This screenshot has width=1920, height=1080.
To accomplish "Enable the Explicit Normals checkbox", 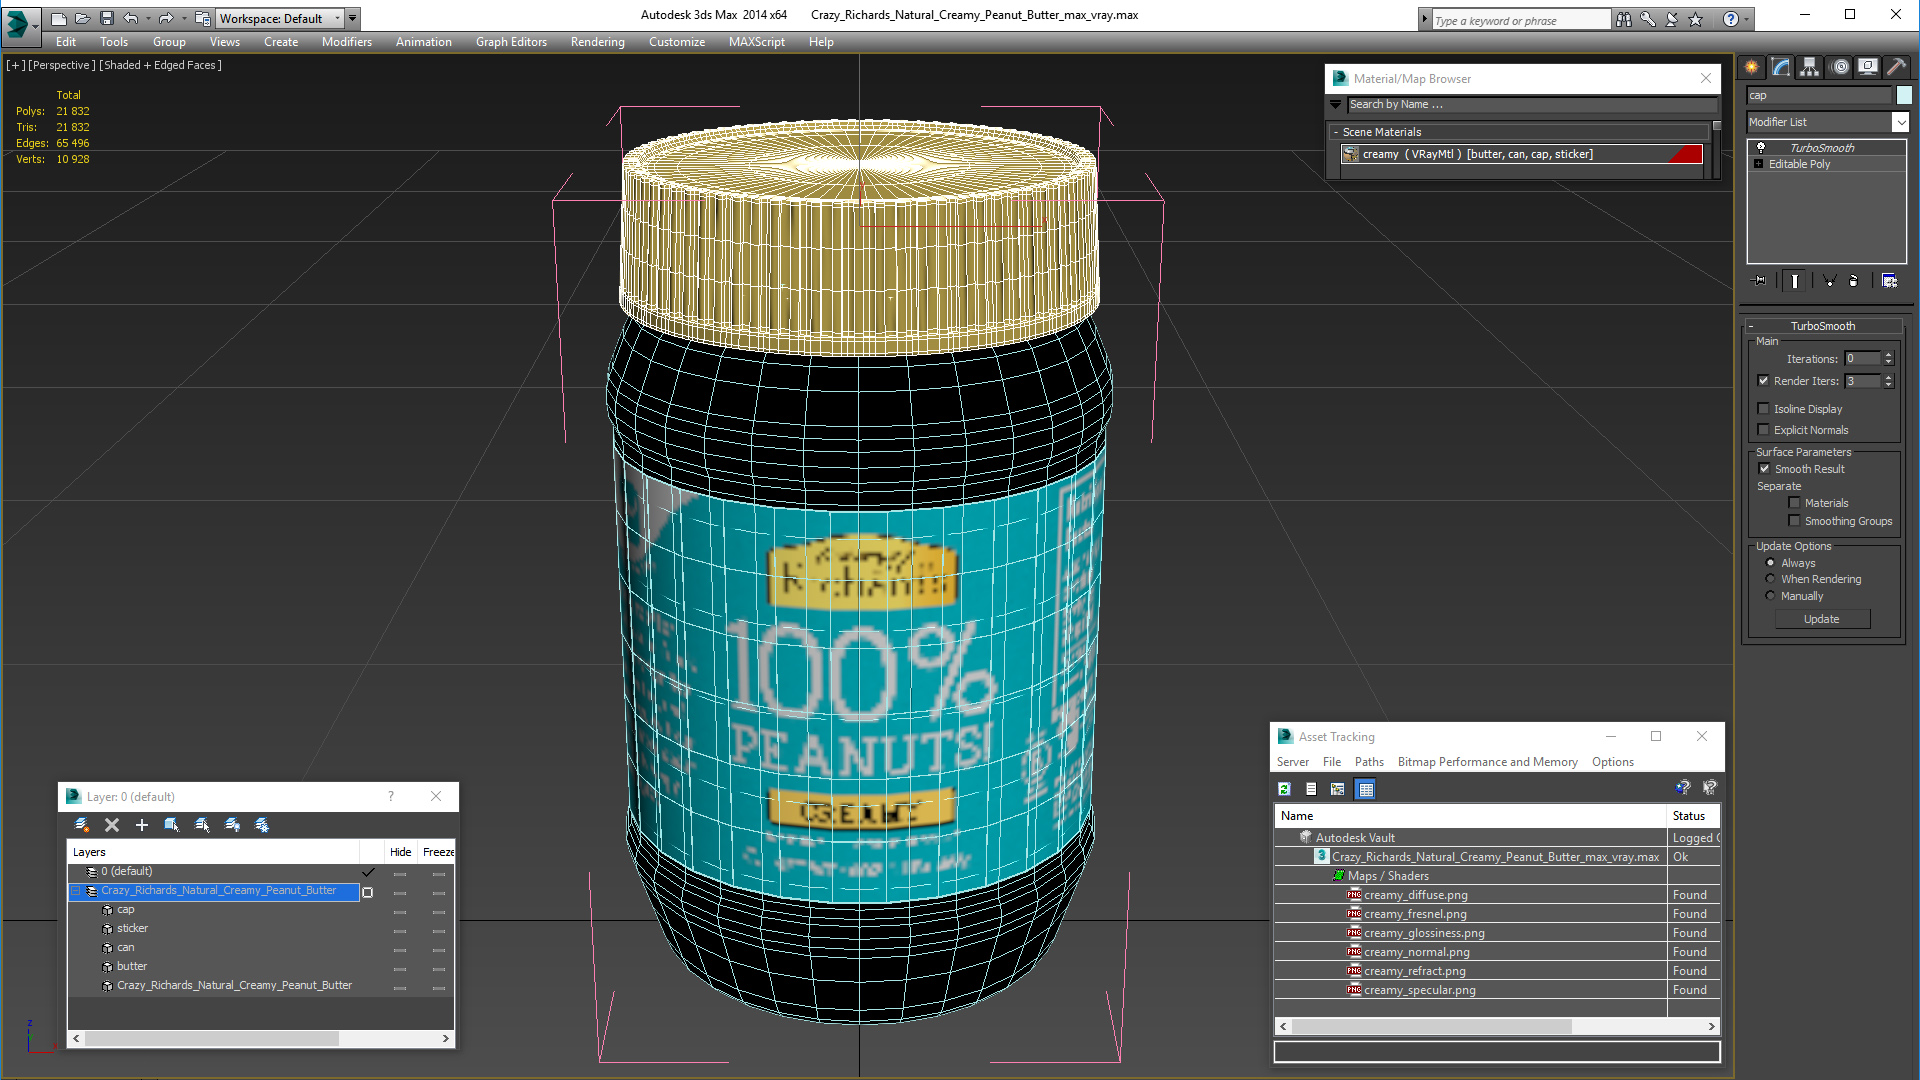I will 1764,430.
